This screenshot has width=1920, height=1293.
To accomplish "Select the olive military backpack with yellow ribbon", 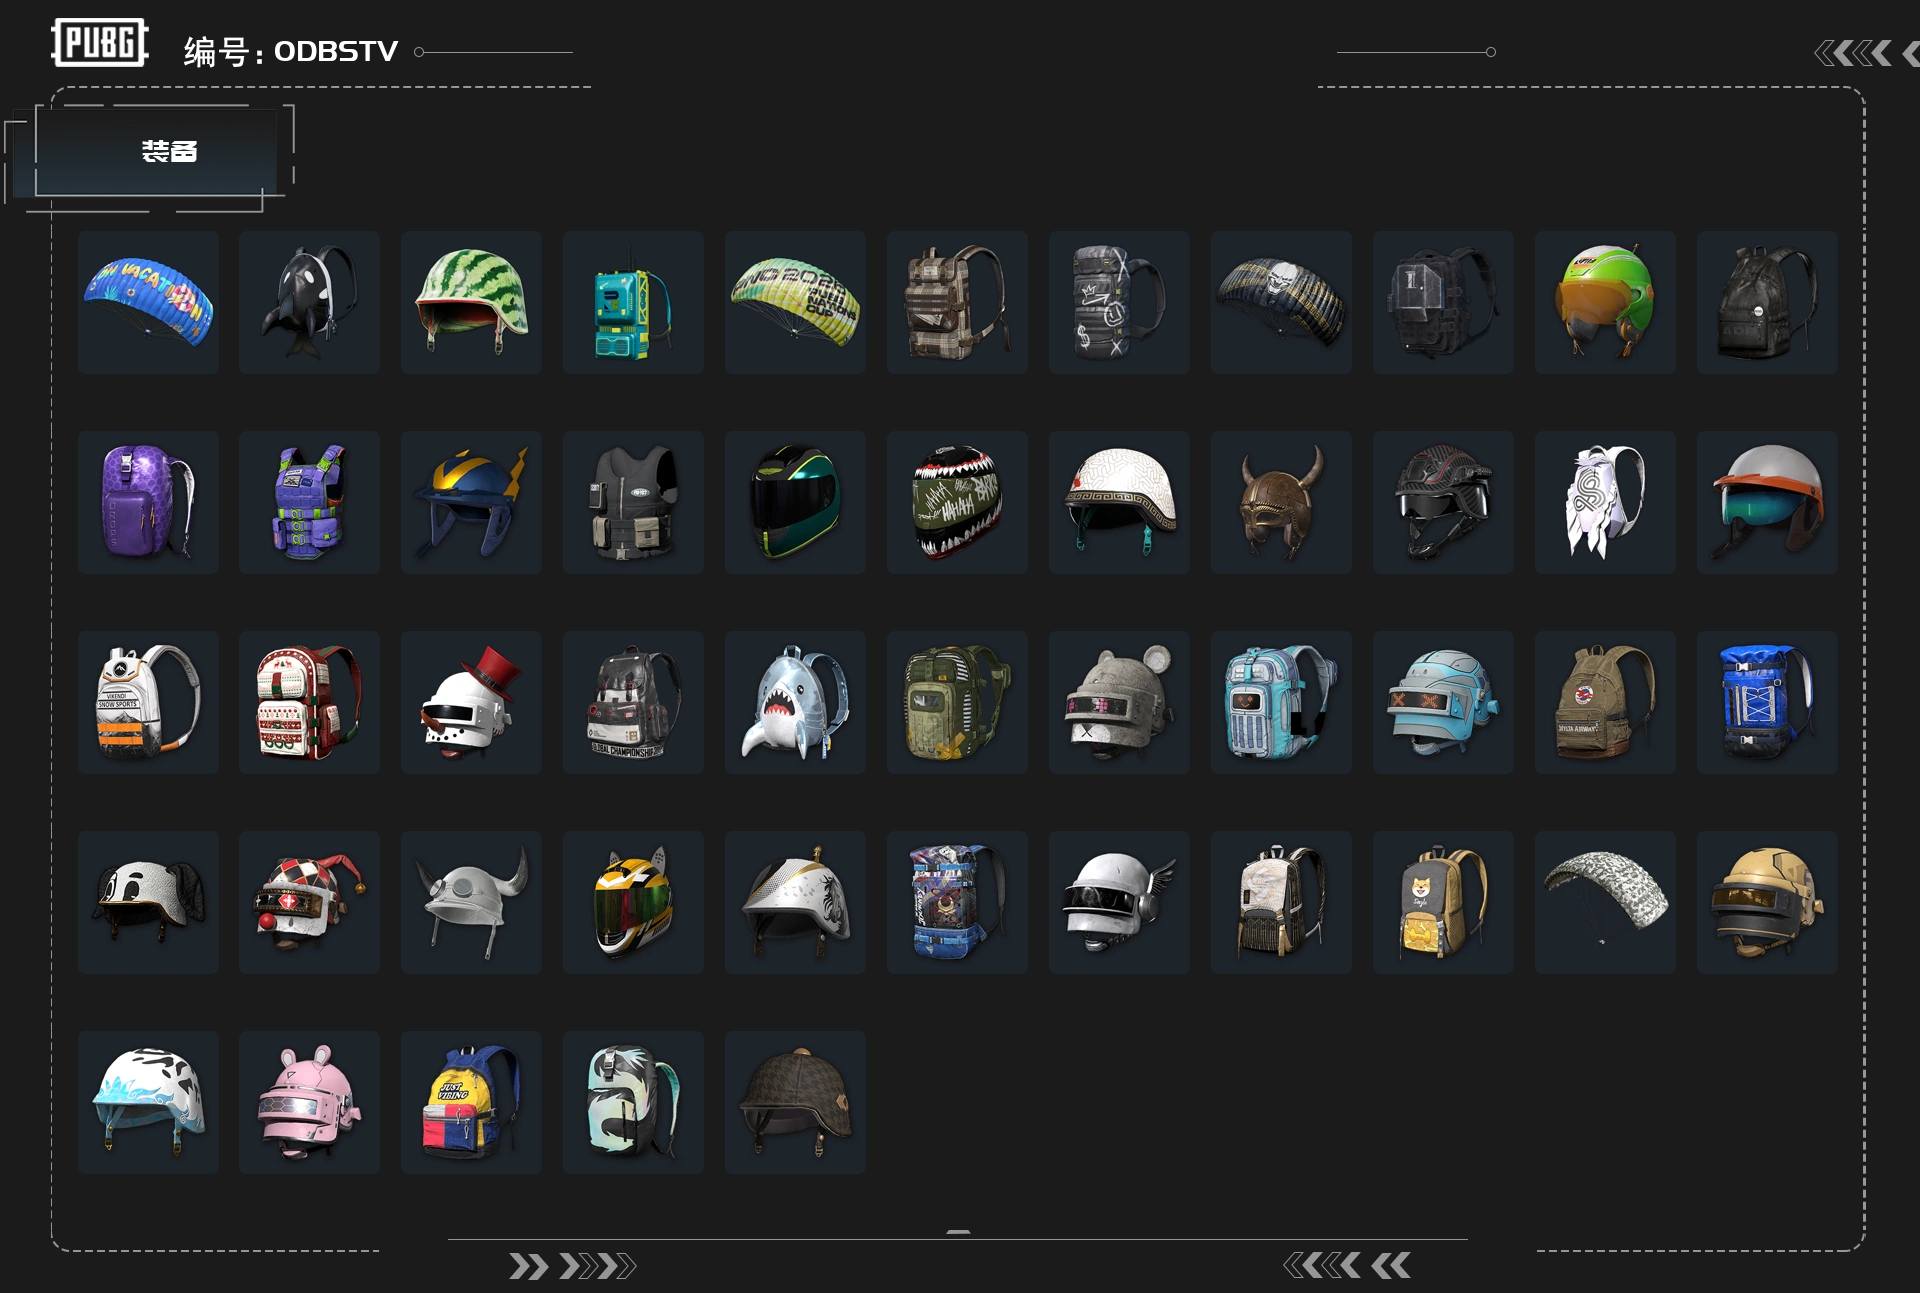I will point(958,702).
